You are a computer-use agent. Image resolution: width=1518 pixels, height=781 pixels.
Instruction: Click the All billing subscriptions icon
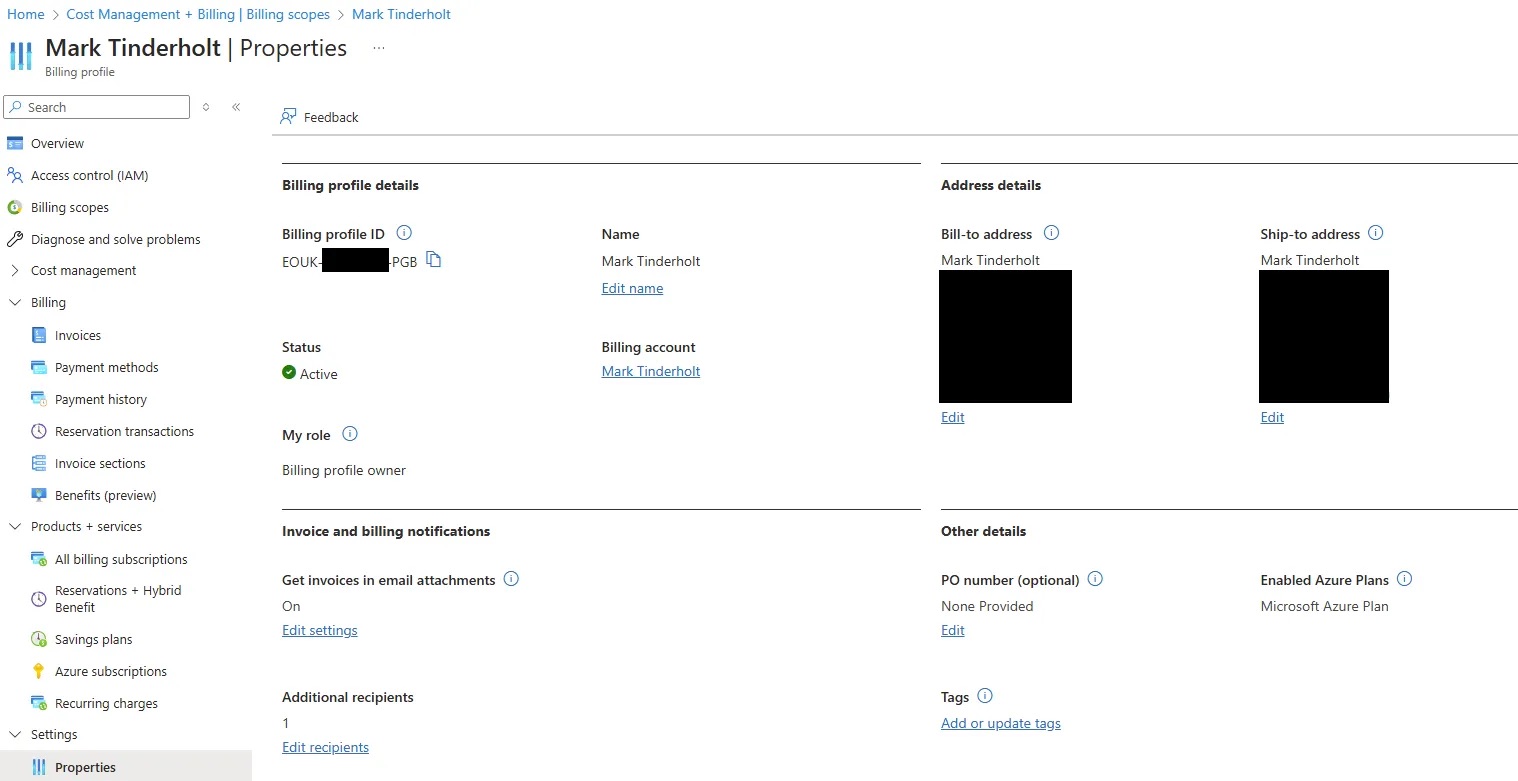(39, 559)
